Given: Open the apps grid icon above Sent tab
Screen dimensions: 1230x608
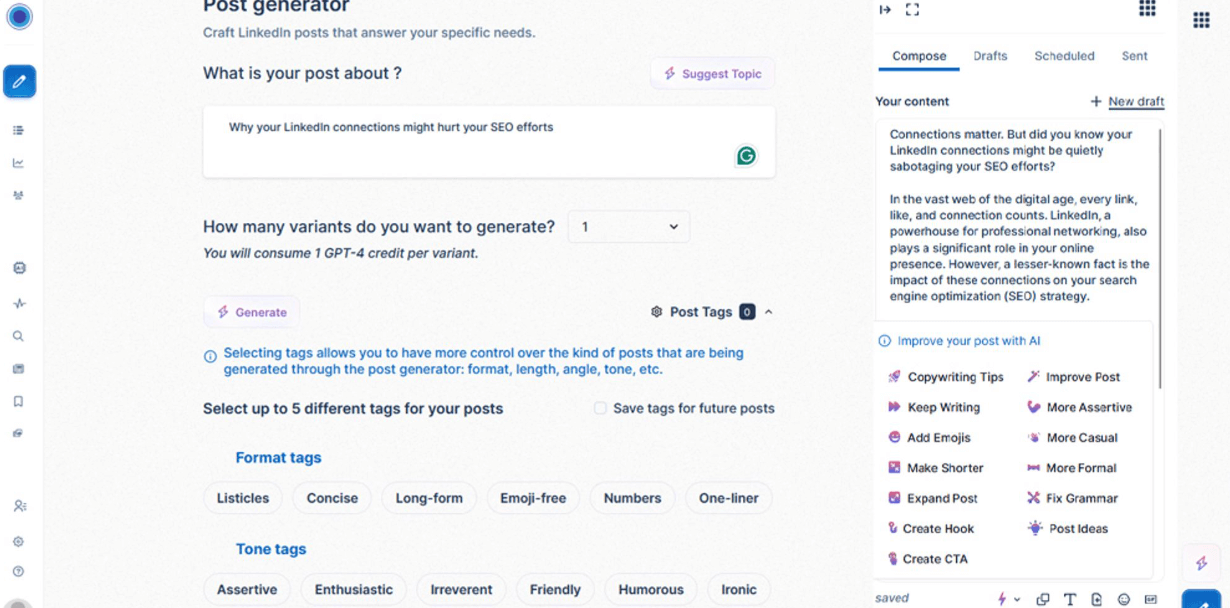Looking at the screenshot, I should [x=1147, y=9].
